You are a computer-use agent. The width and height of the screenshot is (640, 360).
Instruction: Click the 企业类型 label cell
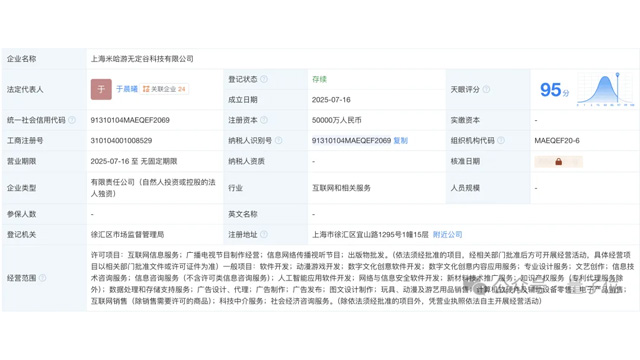click(44, 188)
